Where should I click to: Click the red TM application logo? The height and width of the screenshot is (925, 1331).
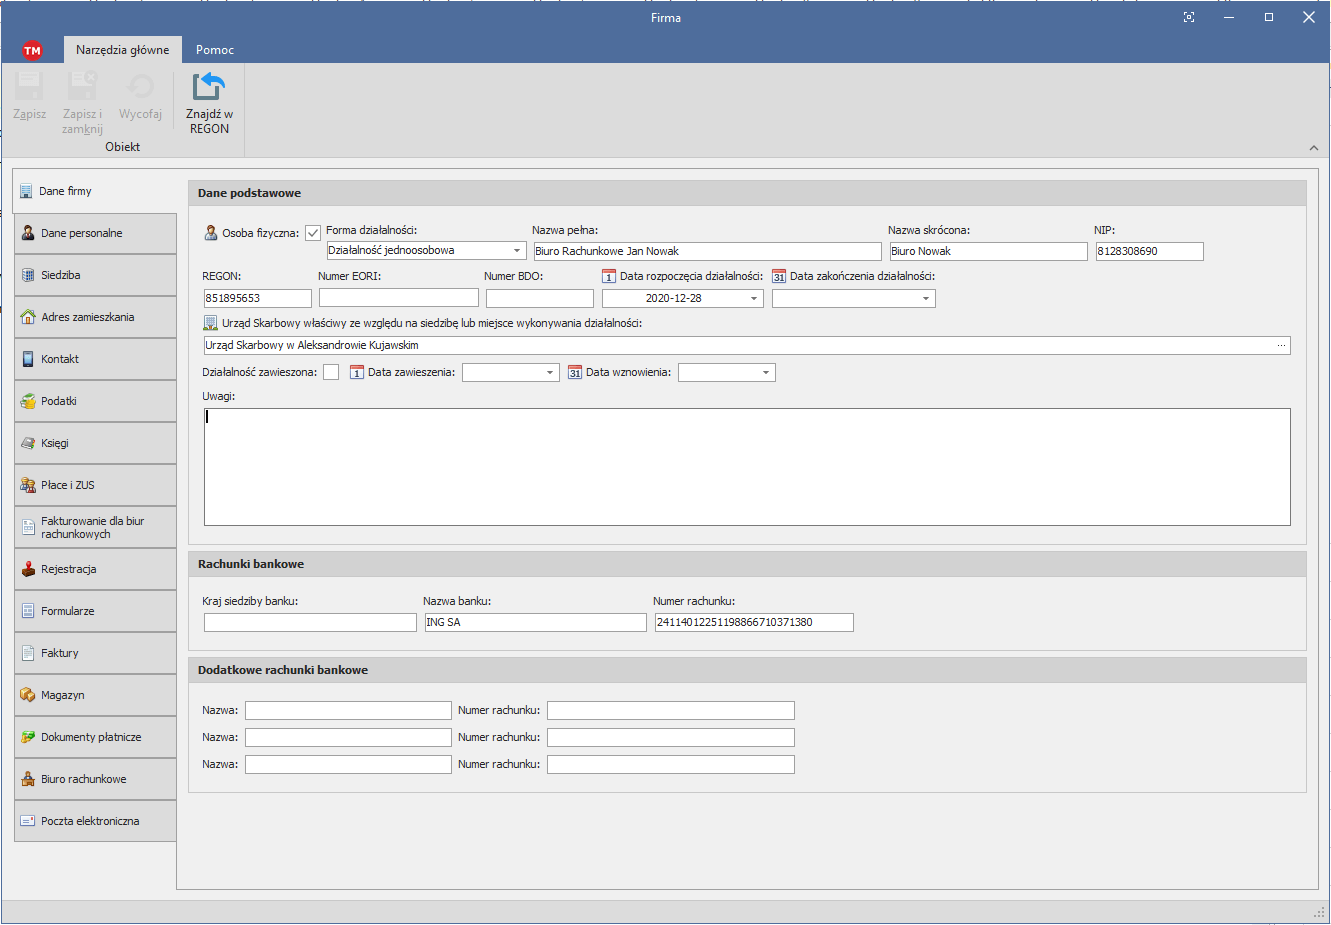pos(32,50)
